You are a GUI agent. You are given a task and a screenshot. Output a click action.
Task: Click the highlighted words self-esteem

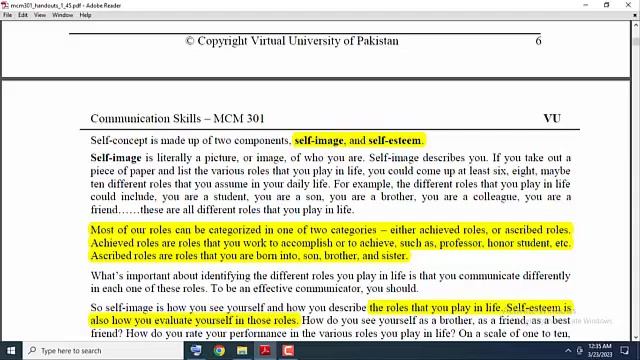(394, 140)
